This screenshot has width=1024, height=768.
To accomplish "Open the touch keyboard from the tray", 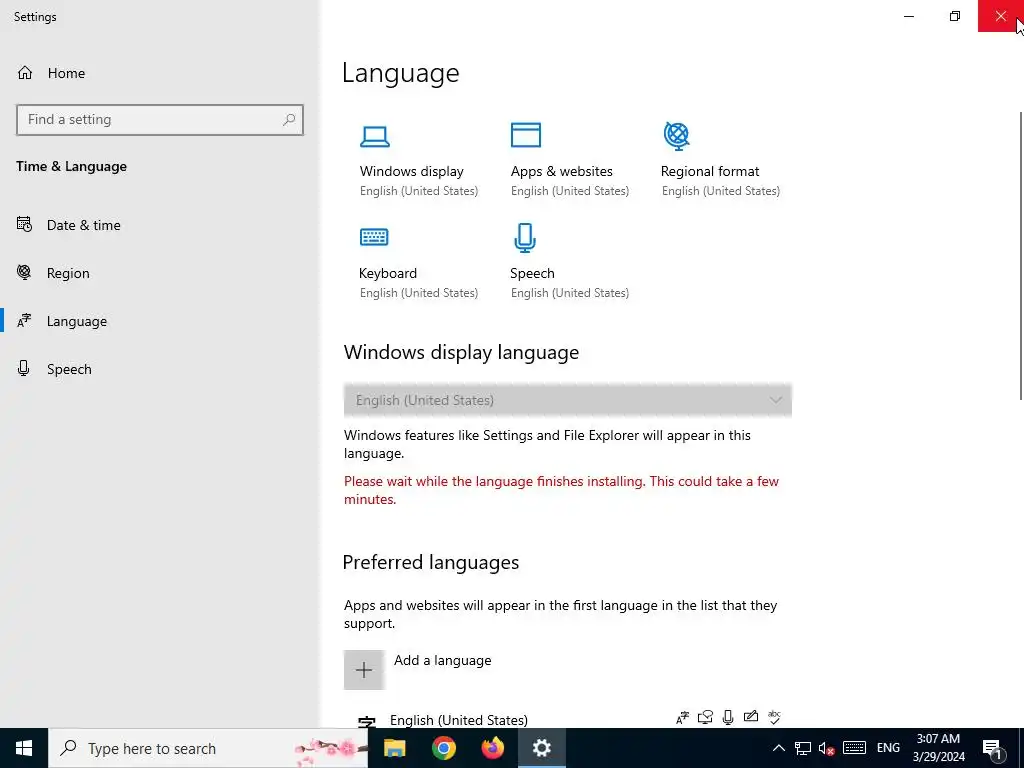I will tap(854, 748).
